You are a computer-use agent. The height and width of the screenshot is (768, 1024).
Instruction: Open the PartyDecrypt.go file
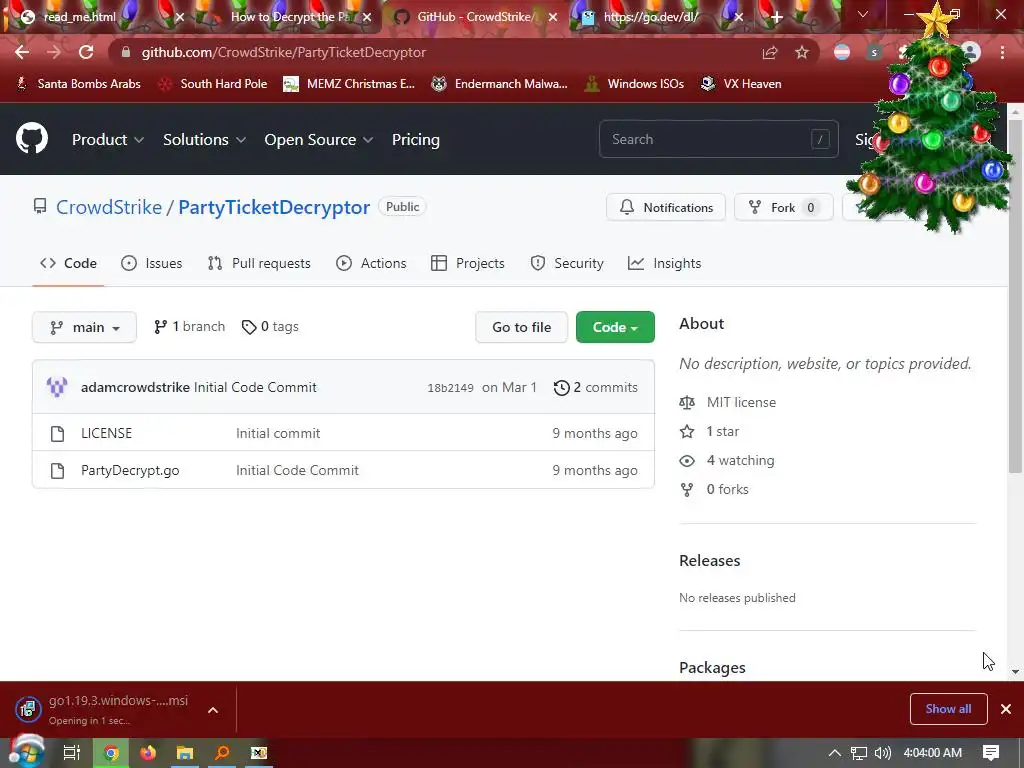(130, 470)
